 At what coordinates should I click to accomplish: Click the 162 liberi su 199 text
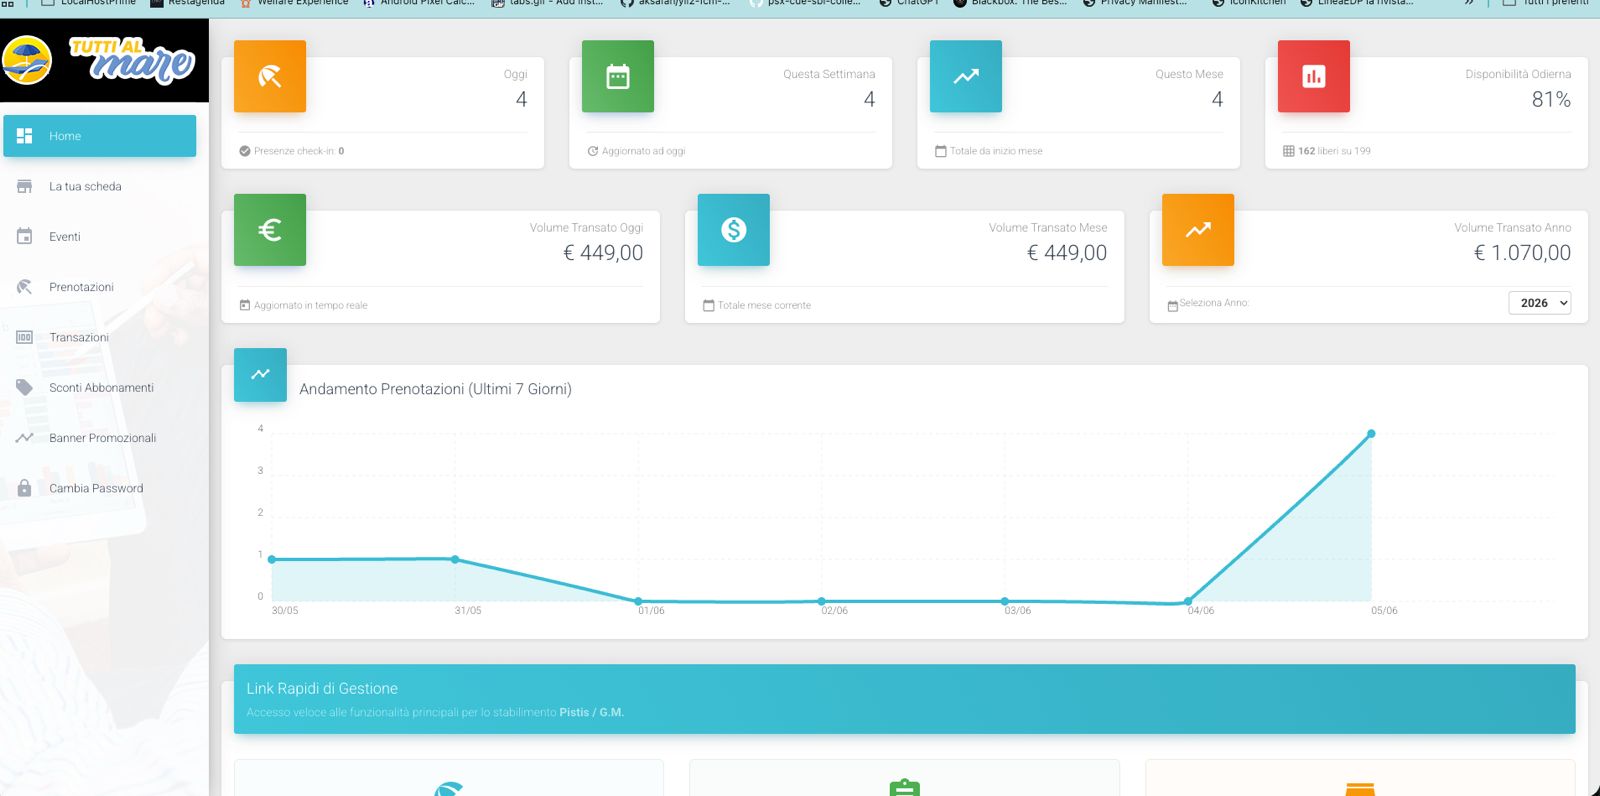click(x=1334, y=151)
